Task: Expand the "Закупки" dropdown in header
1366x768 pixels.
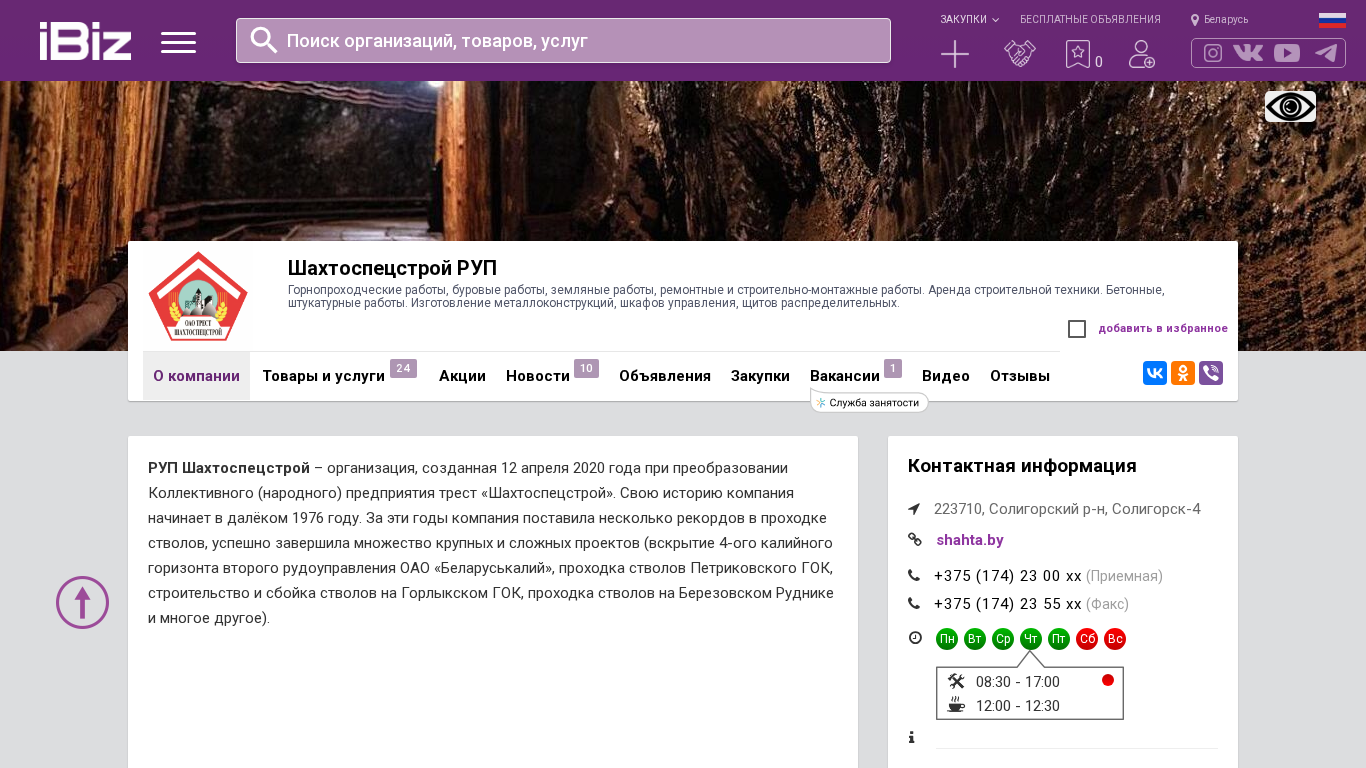Action: pyautogui.click(x=968, y=19)
